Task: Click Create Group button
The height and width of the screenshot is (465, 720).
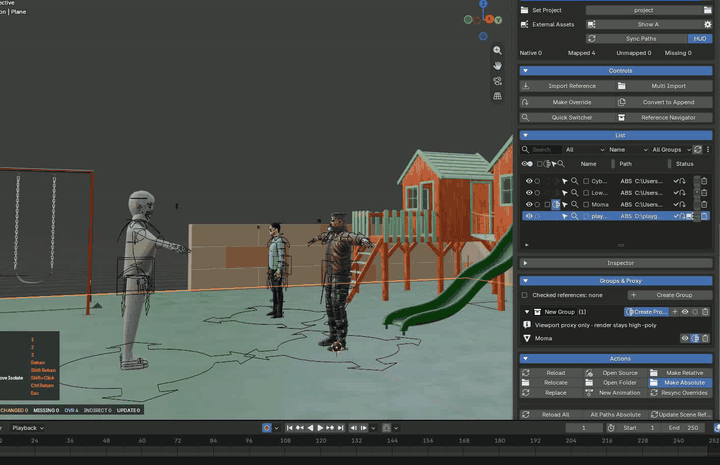Action: [x=669, y=295]
